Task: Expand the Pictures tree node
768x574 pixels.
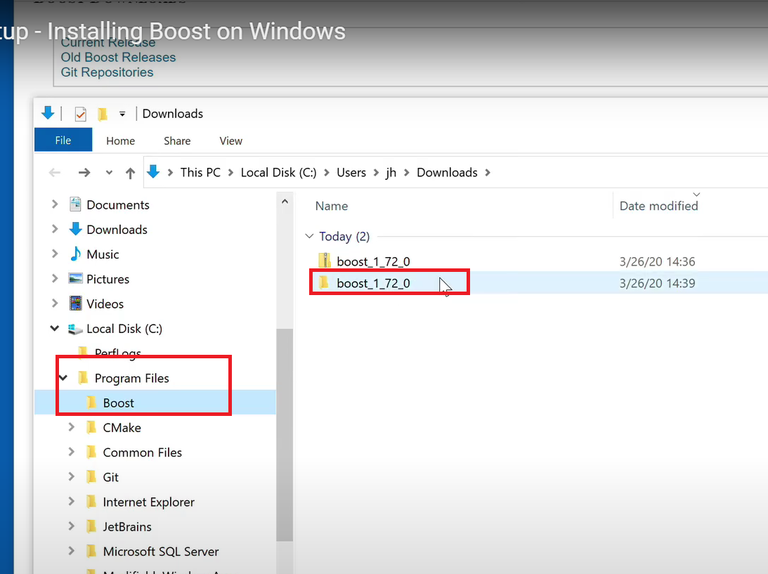Action: (55, 278)
